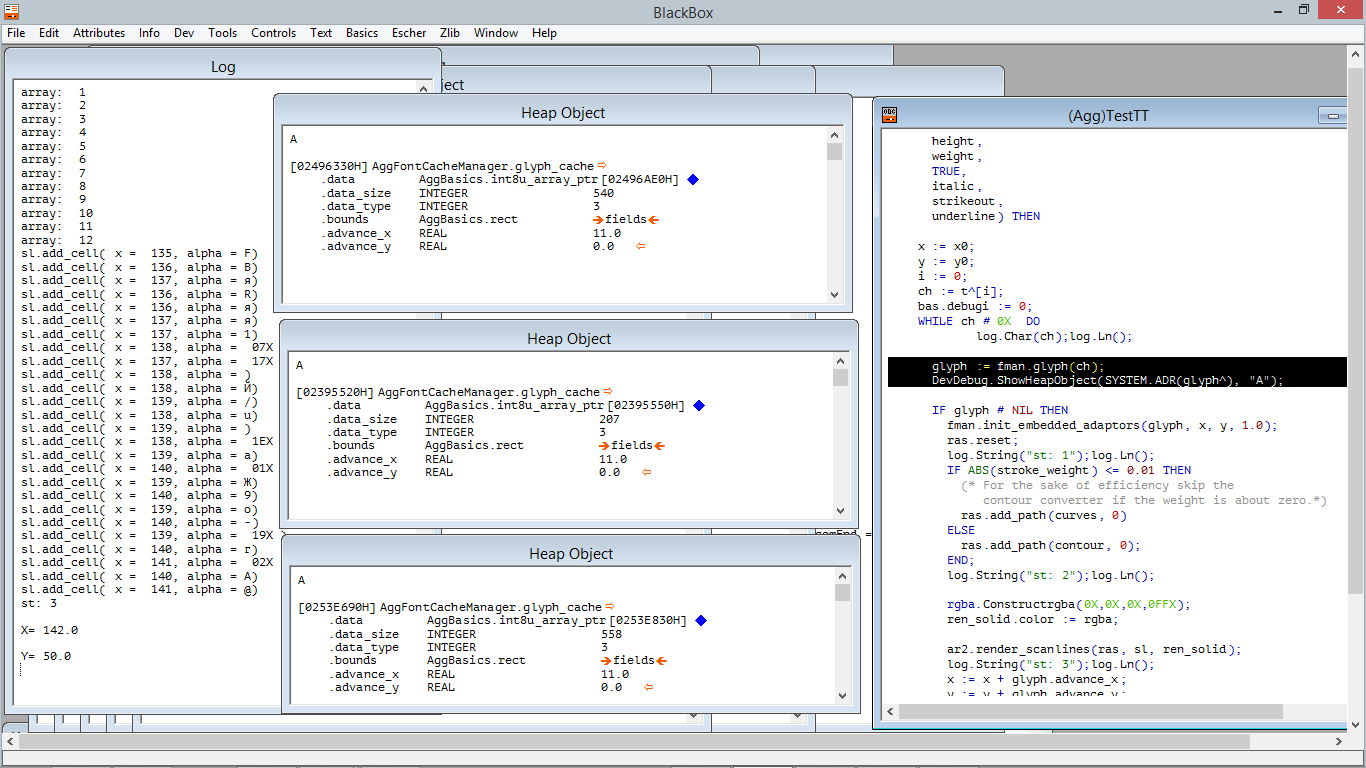Click blue diamond link beside address 02395550H
Image resolution: width=1366 pixels, height=768 pixels.
[699, 406]
